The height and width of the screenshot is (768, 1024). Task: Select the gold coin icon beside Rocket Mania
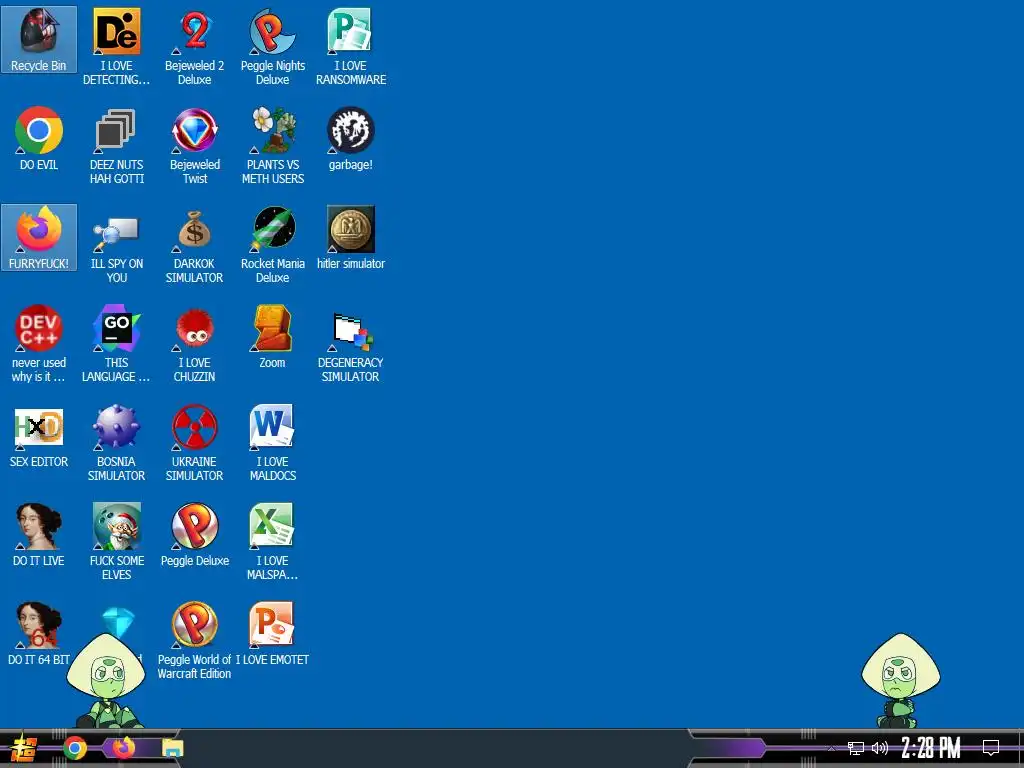tap(351, 238)
